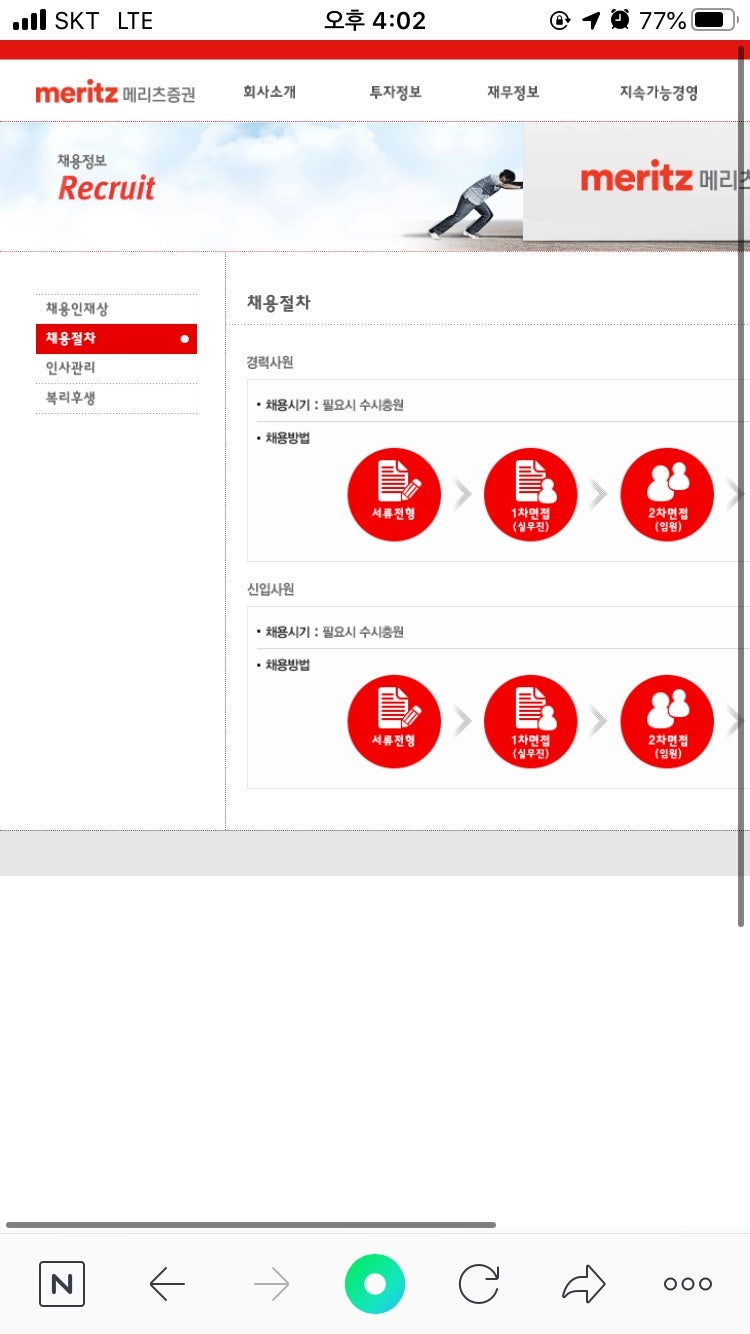750x1334 pixels.
Task: Click the Meritz 메리츠증권 logo
Action: tap(115, 93)
